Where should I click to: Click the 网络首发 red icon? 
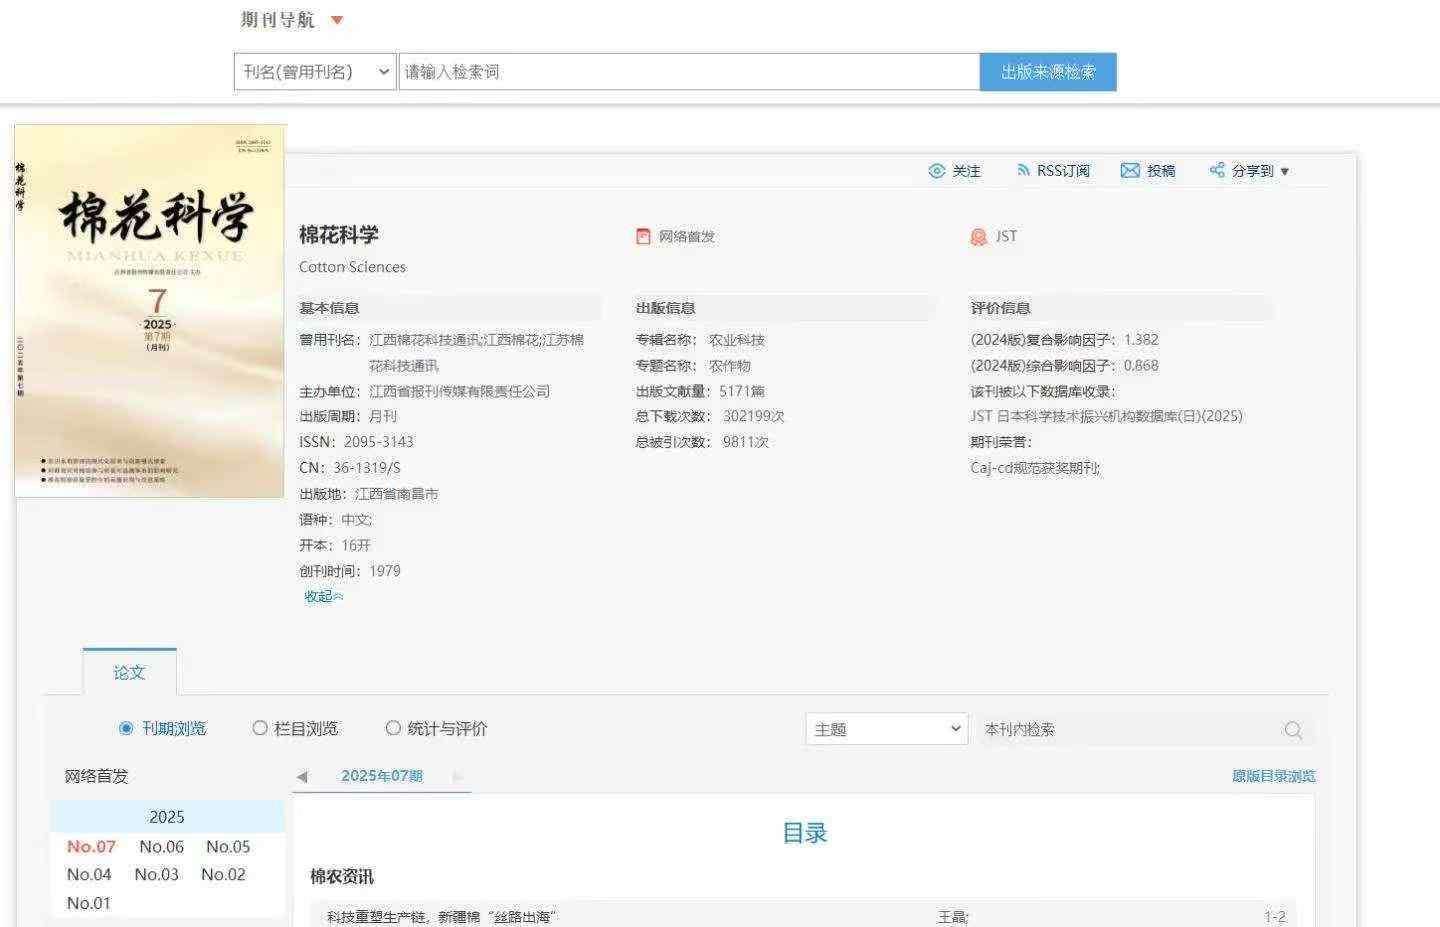(x=643, y=237)
